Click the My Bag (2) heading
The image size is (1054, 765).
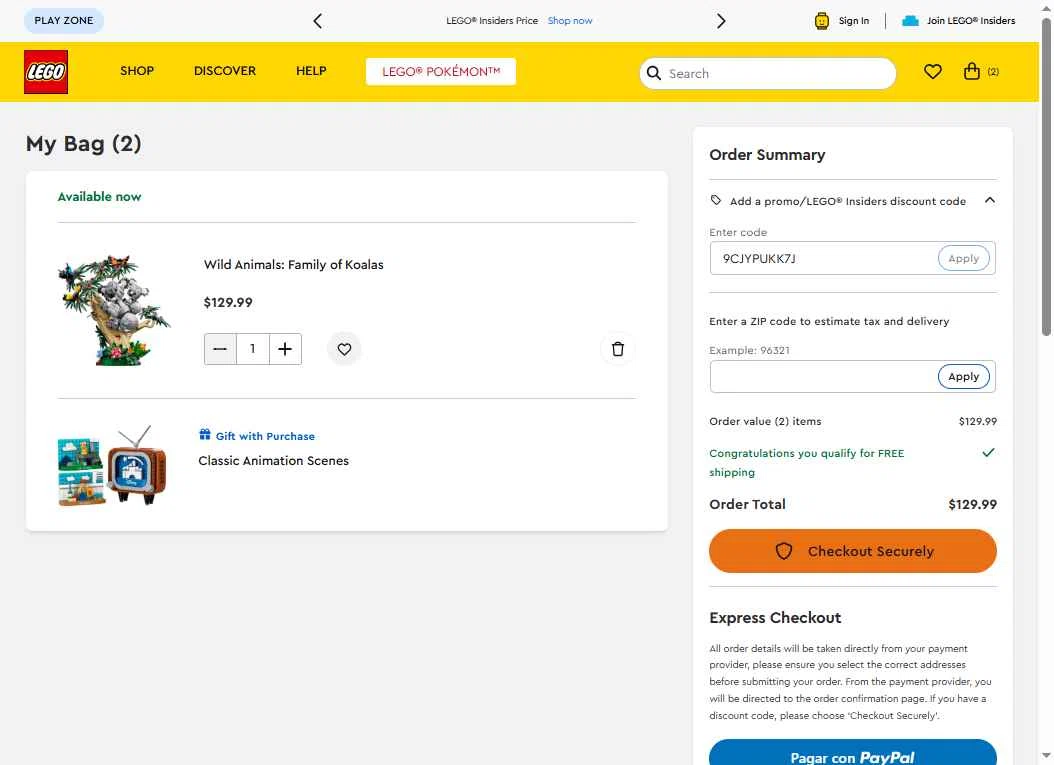click(x=83, y=144)
